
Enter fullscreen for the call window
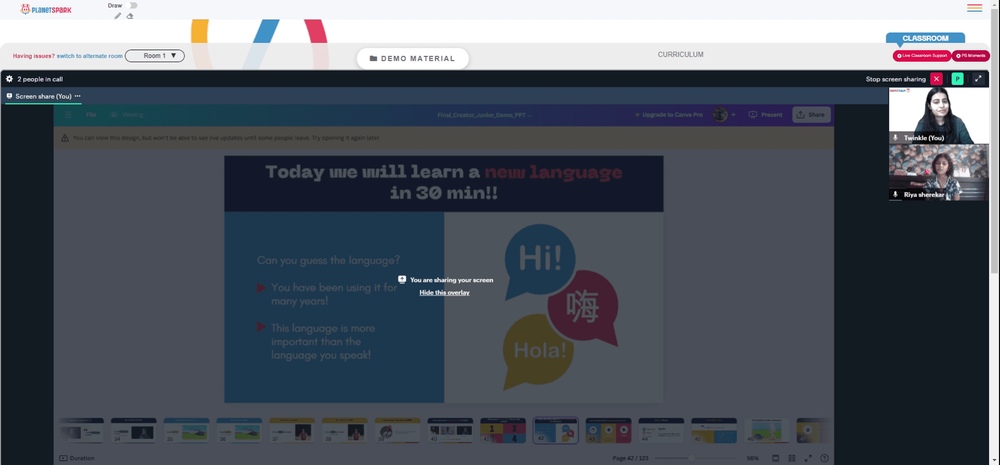(978, 79)
